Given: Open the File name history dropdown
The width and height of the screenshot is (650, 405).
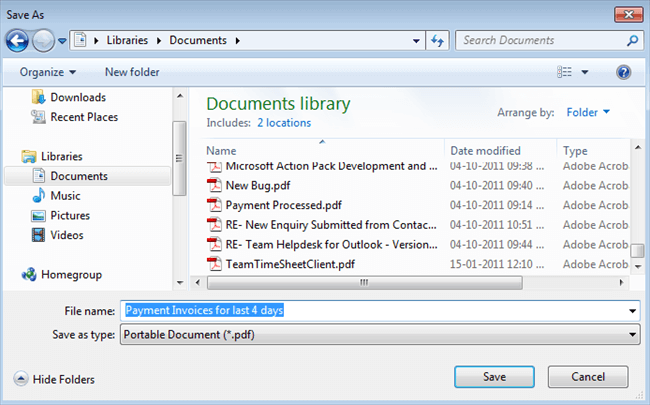Looking at the screenshot, I should click(633, 311).
